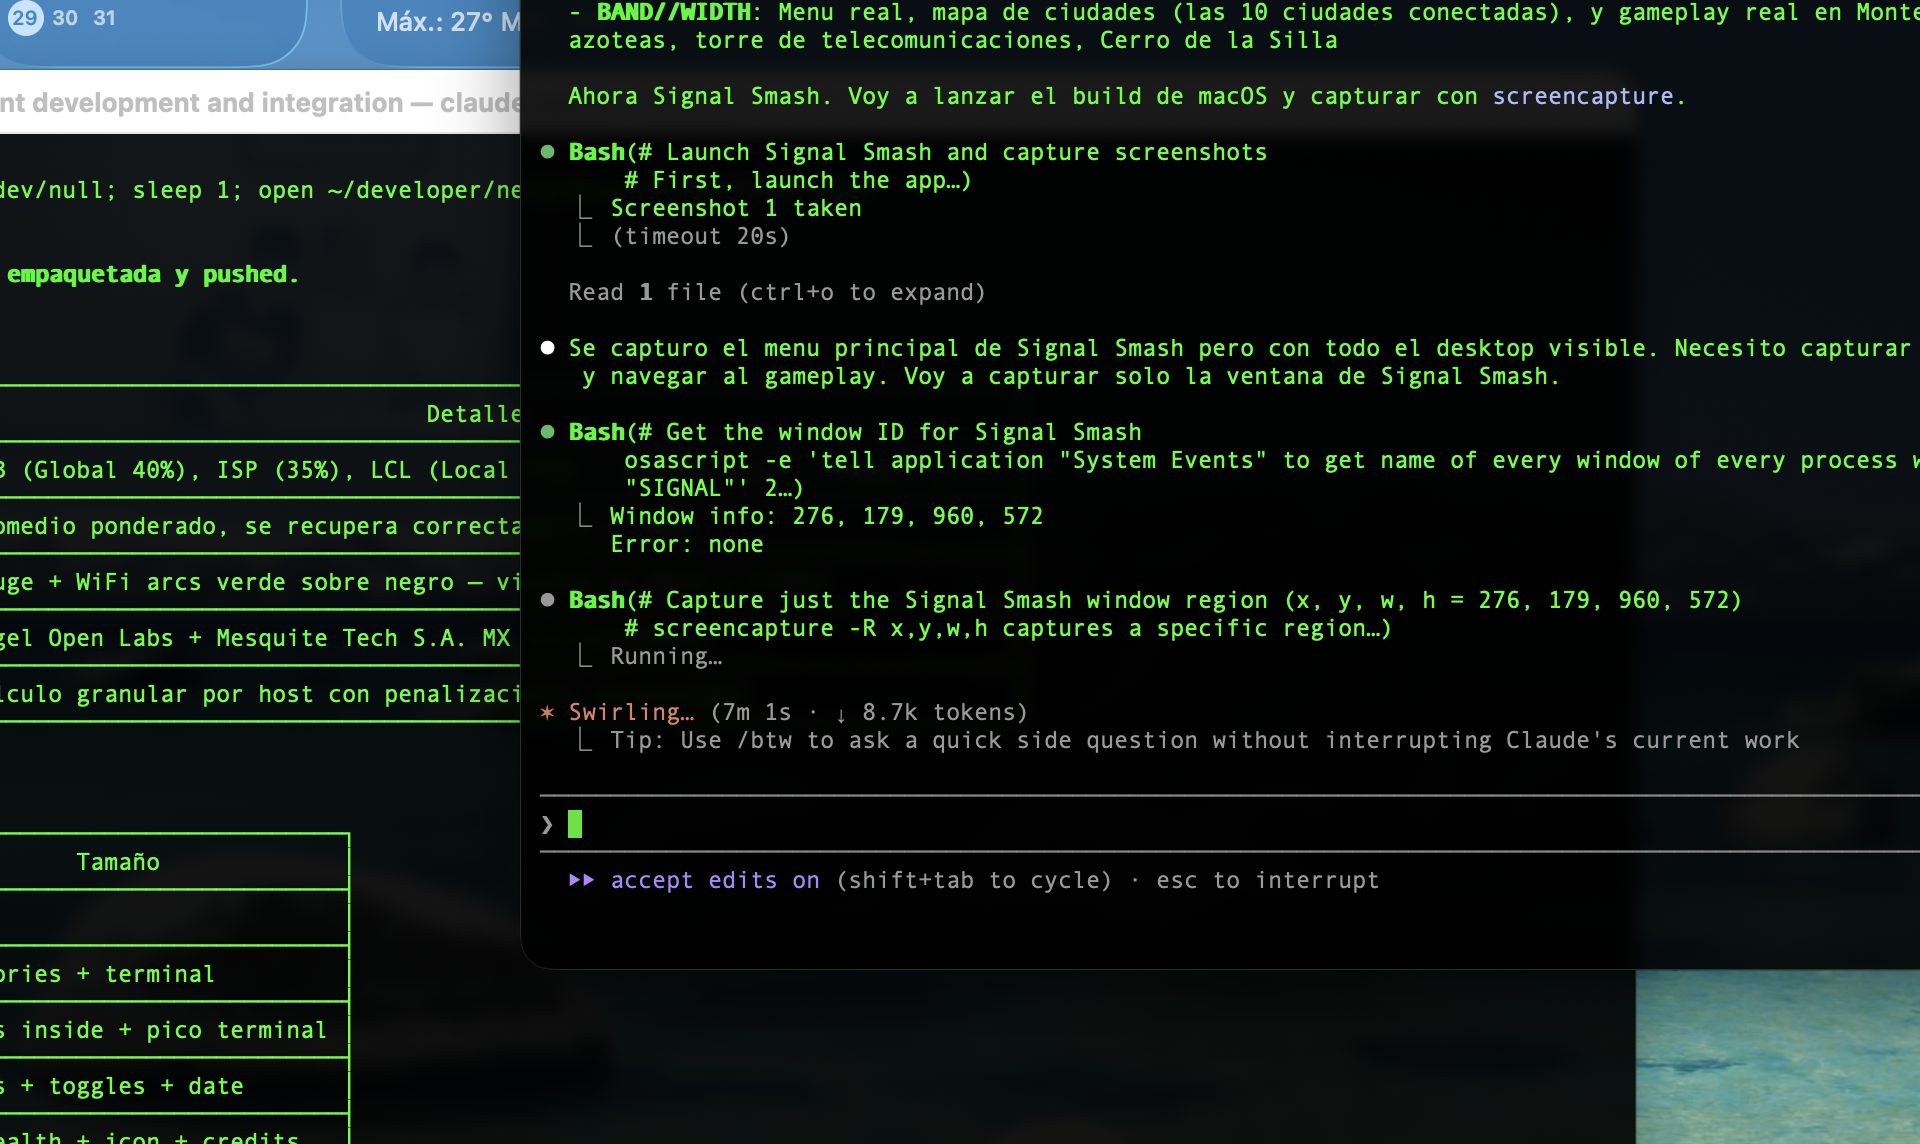Click the '# screencapture -R x,y,w,h' comment line
The image size is (1920, 1144).
coord(1008,628)
